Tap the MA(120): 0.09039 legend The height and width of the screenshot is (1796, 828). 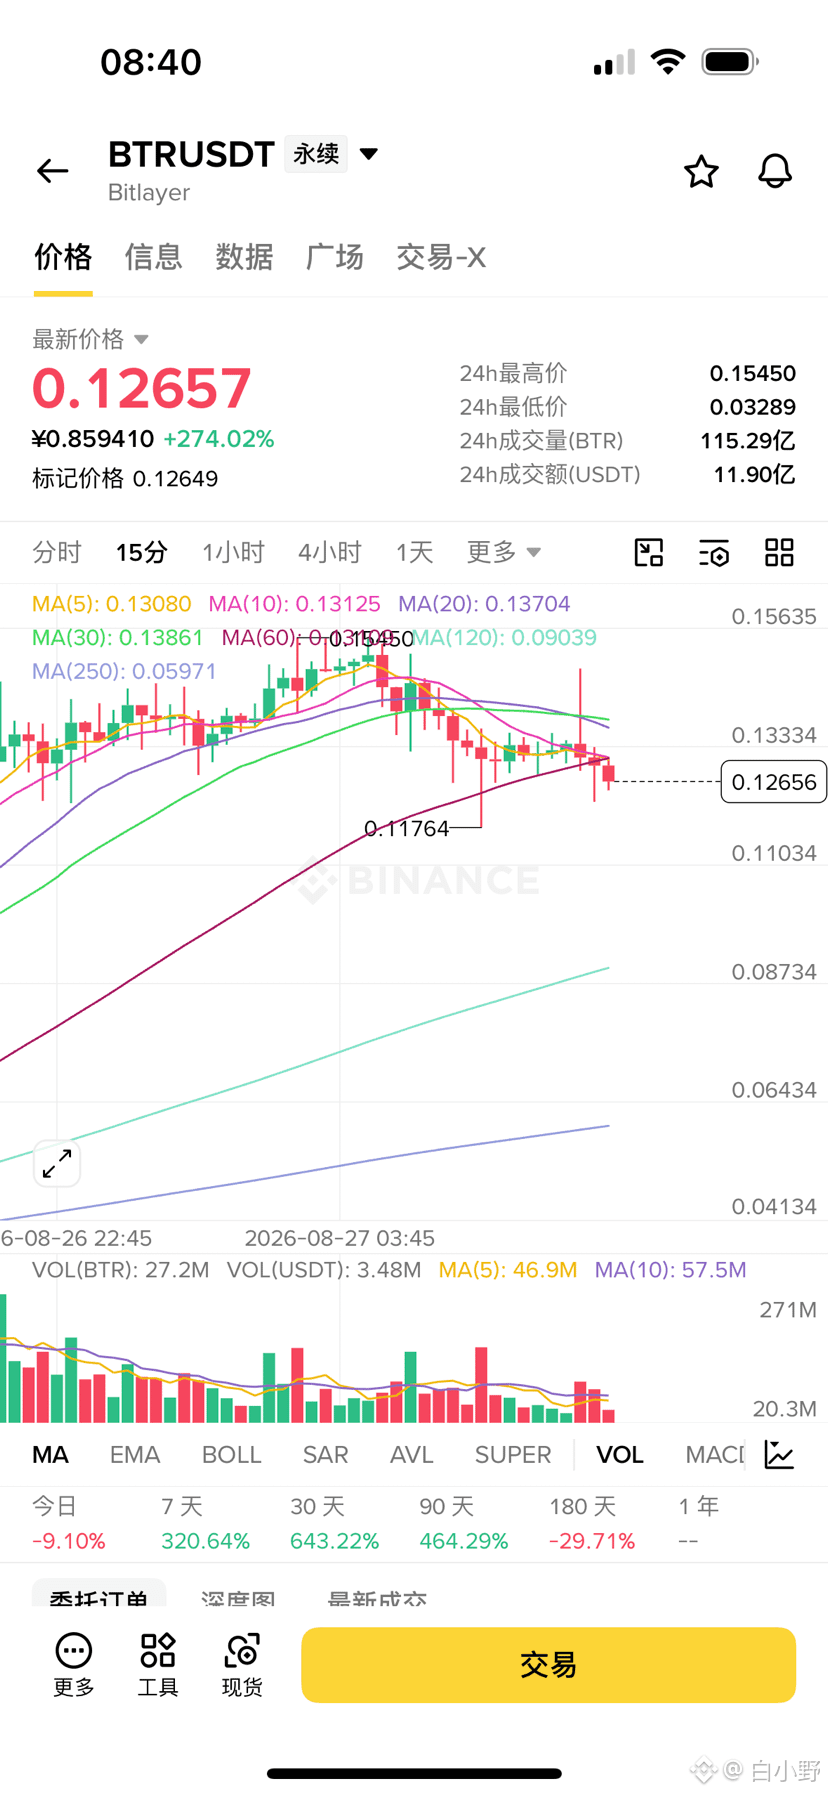tap(504, 638)
